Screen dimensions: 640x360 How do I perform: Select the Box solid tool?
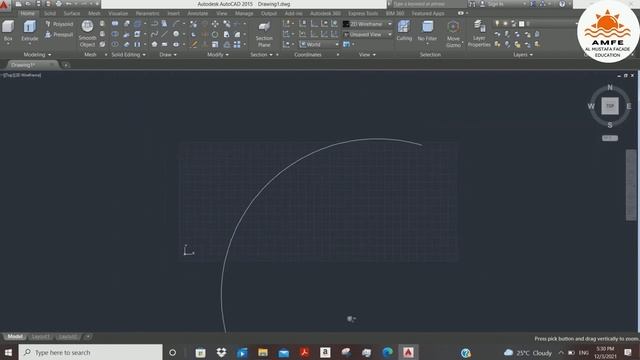pyautogui.click(x=8, y=30)
